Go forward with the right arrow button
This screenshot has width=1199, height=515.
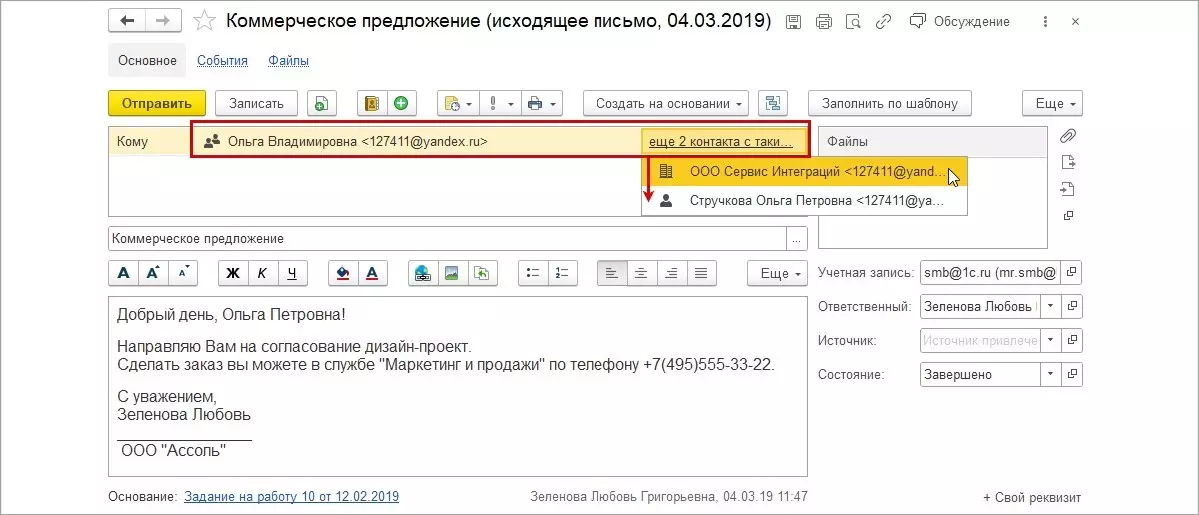click(x=163, y=21)
